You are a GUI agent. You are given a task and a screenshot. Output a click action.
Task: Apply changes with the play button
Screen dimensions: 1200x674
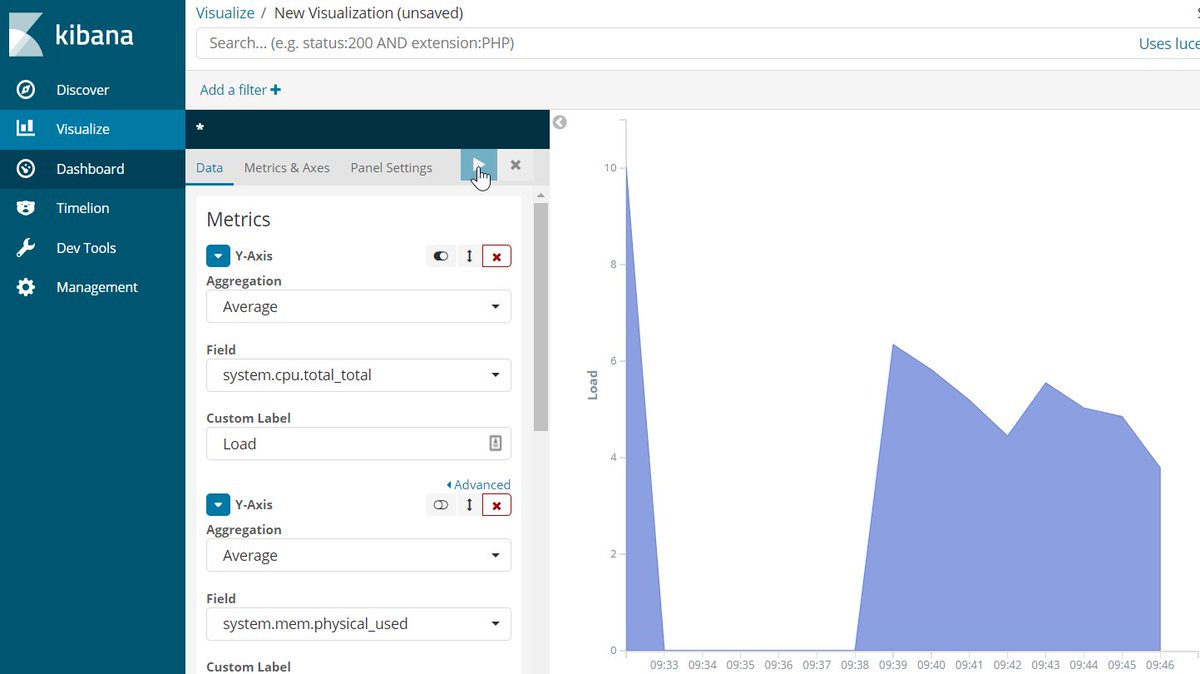pyautogui.click(x=479, y=165)
